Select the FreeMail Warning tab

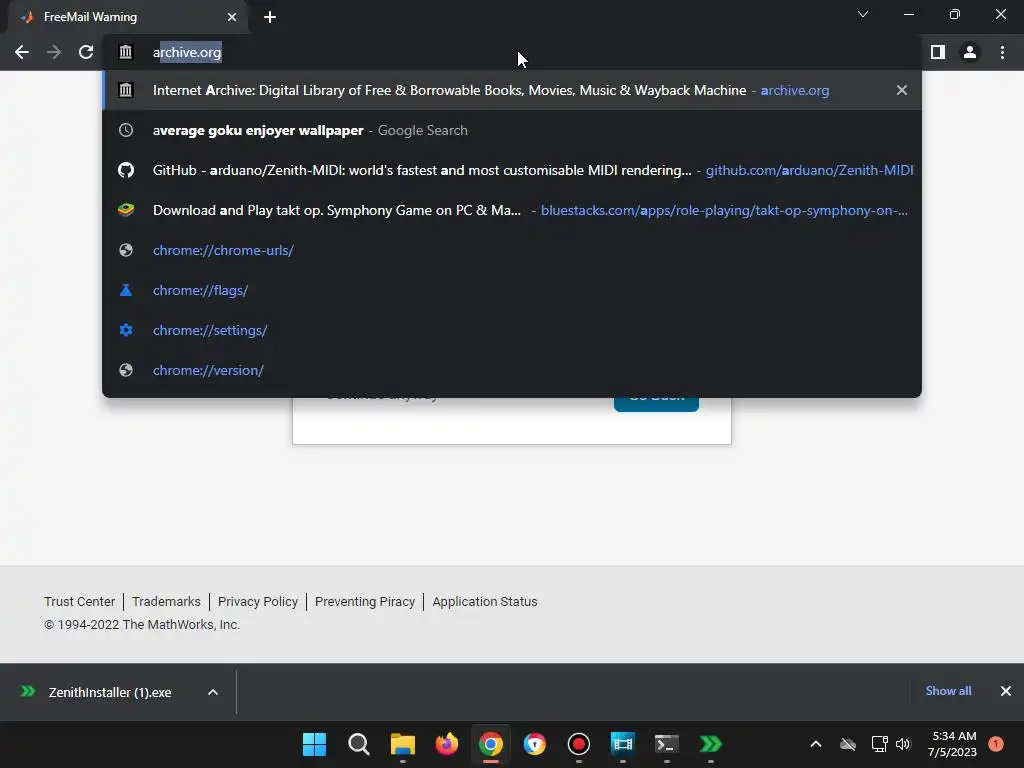pyautogui.click(x=127, y=17)
